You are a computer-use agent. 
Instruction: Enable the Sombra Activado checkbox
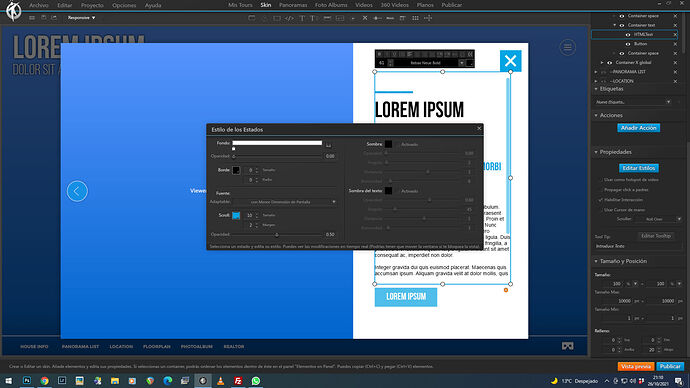(398, 144)
